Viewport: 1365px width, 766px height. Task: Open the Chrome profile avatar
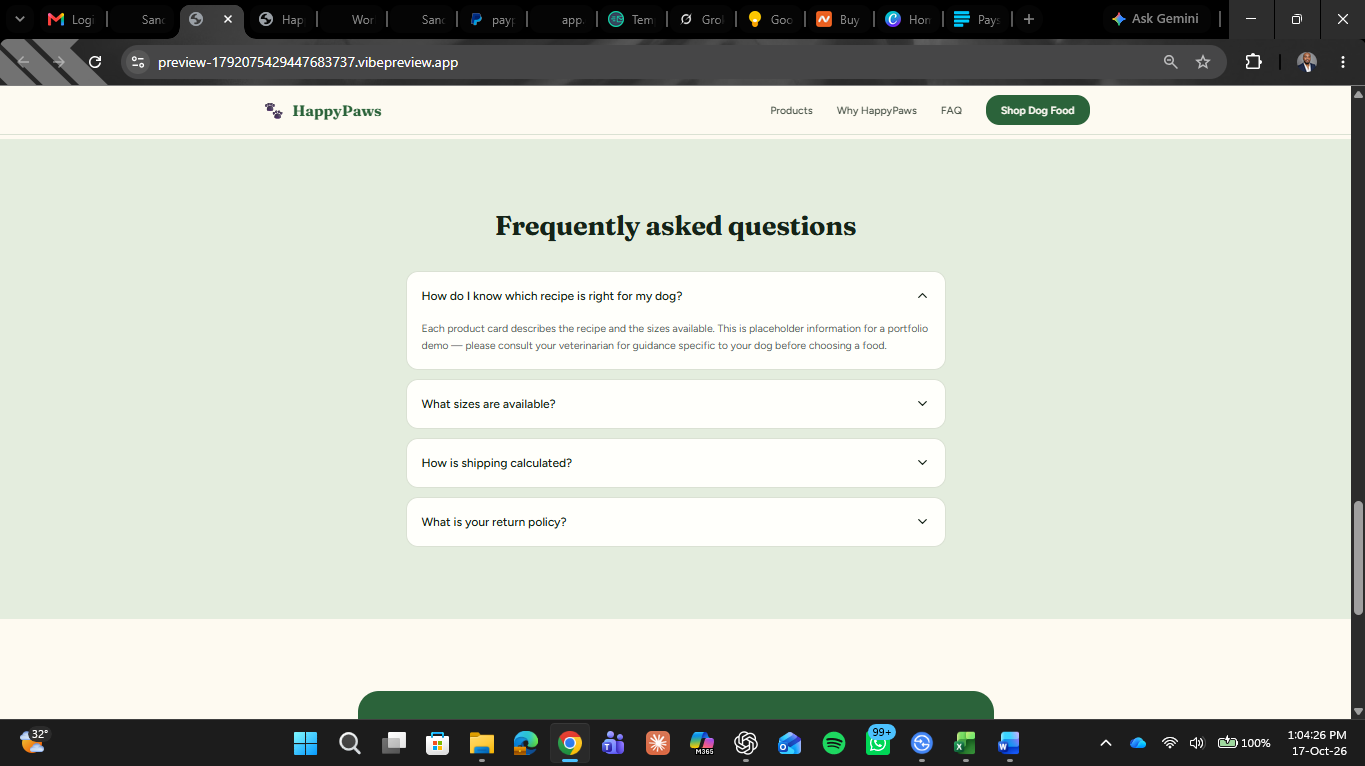[1307, 62]
